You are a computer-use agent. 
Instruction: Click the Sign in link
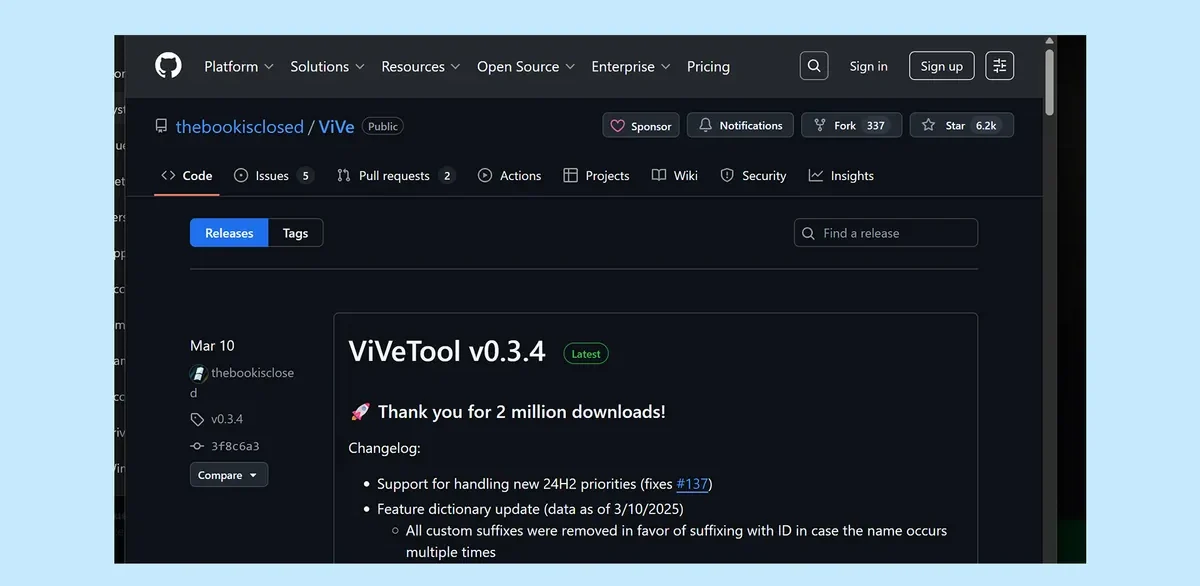[868, 67]
